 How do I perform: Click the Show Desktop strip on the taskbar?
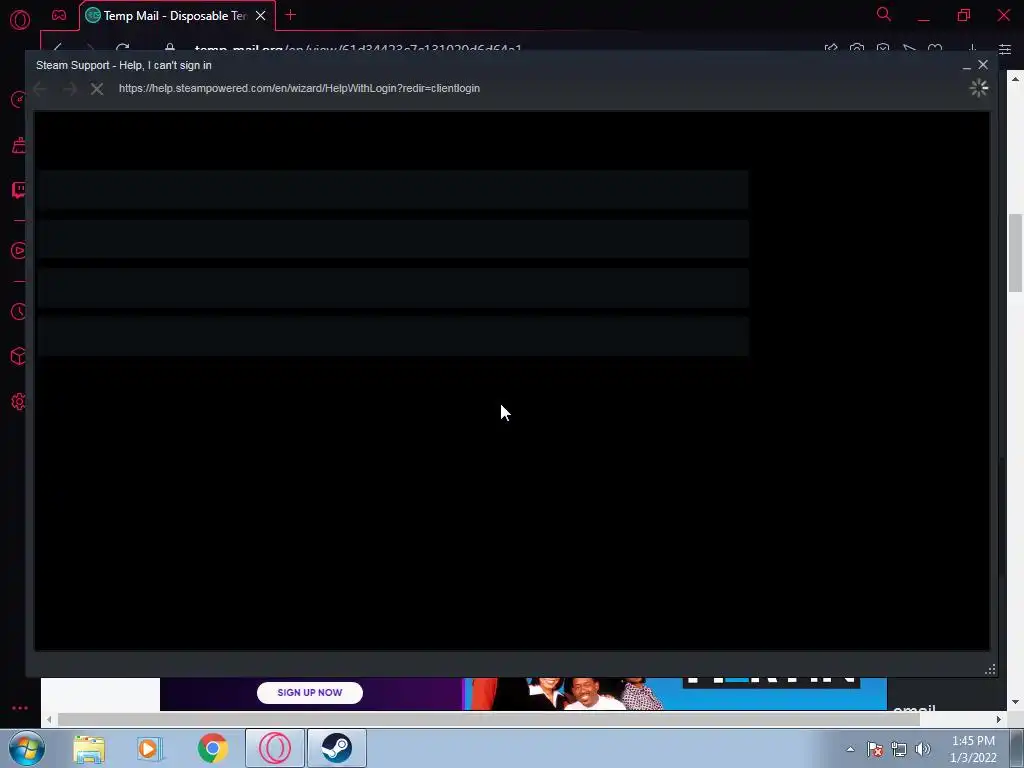[1017, 748]
